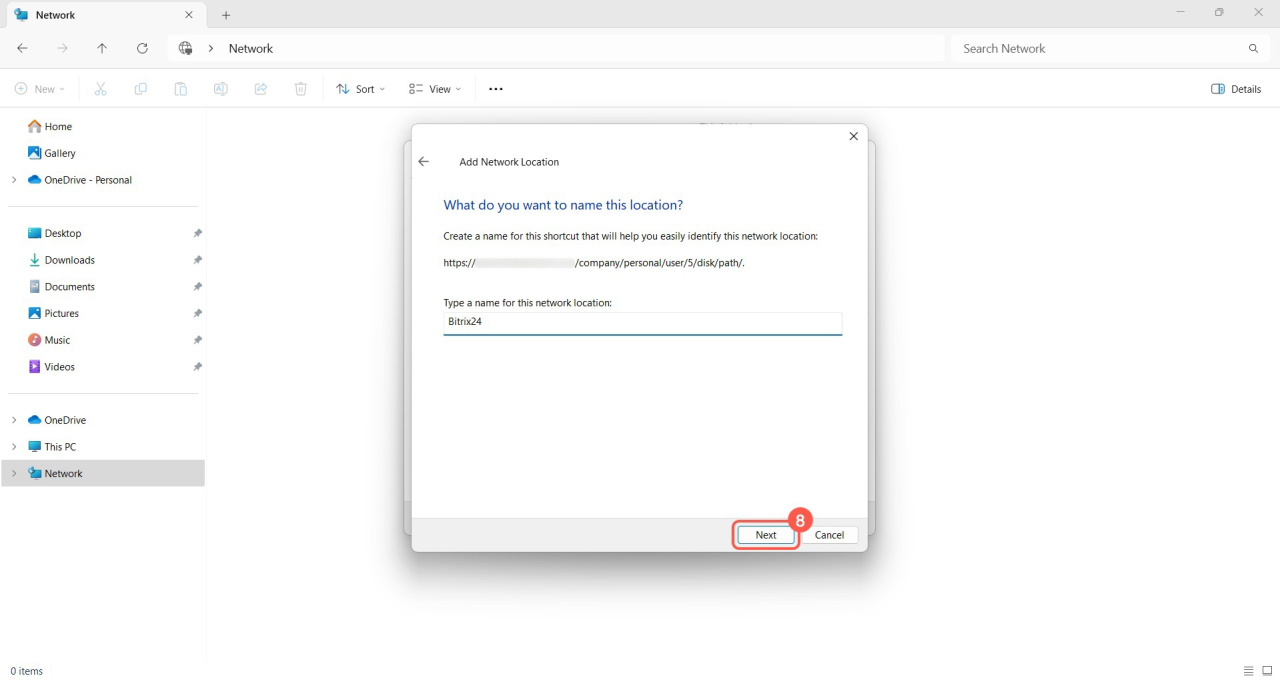Viewport: 1280px width, 680px height.
Task: Cancel the Add Network Location dialog
Action: [829, 535]
